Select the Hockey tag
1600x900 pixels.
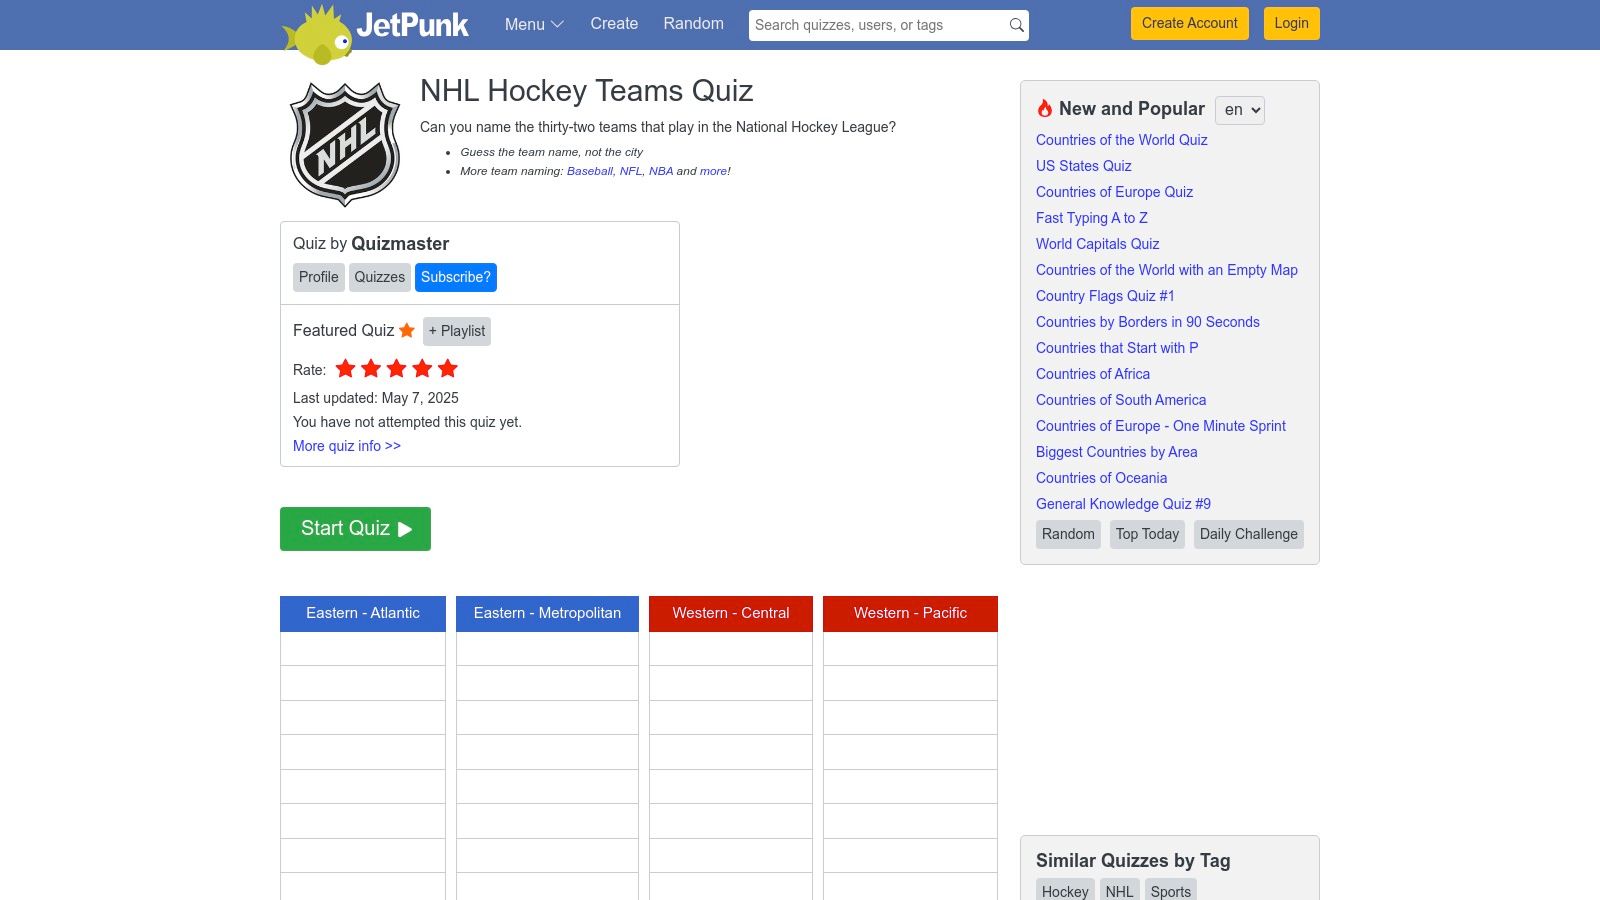coord(1064,891)
